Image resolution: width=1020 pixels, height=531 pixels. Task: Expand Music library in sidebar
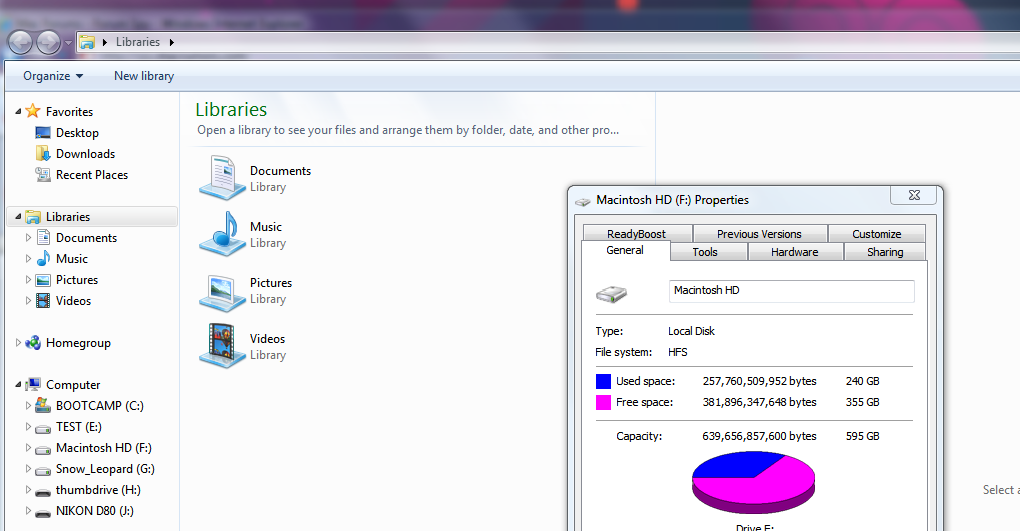[x=28, y=258]
